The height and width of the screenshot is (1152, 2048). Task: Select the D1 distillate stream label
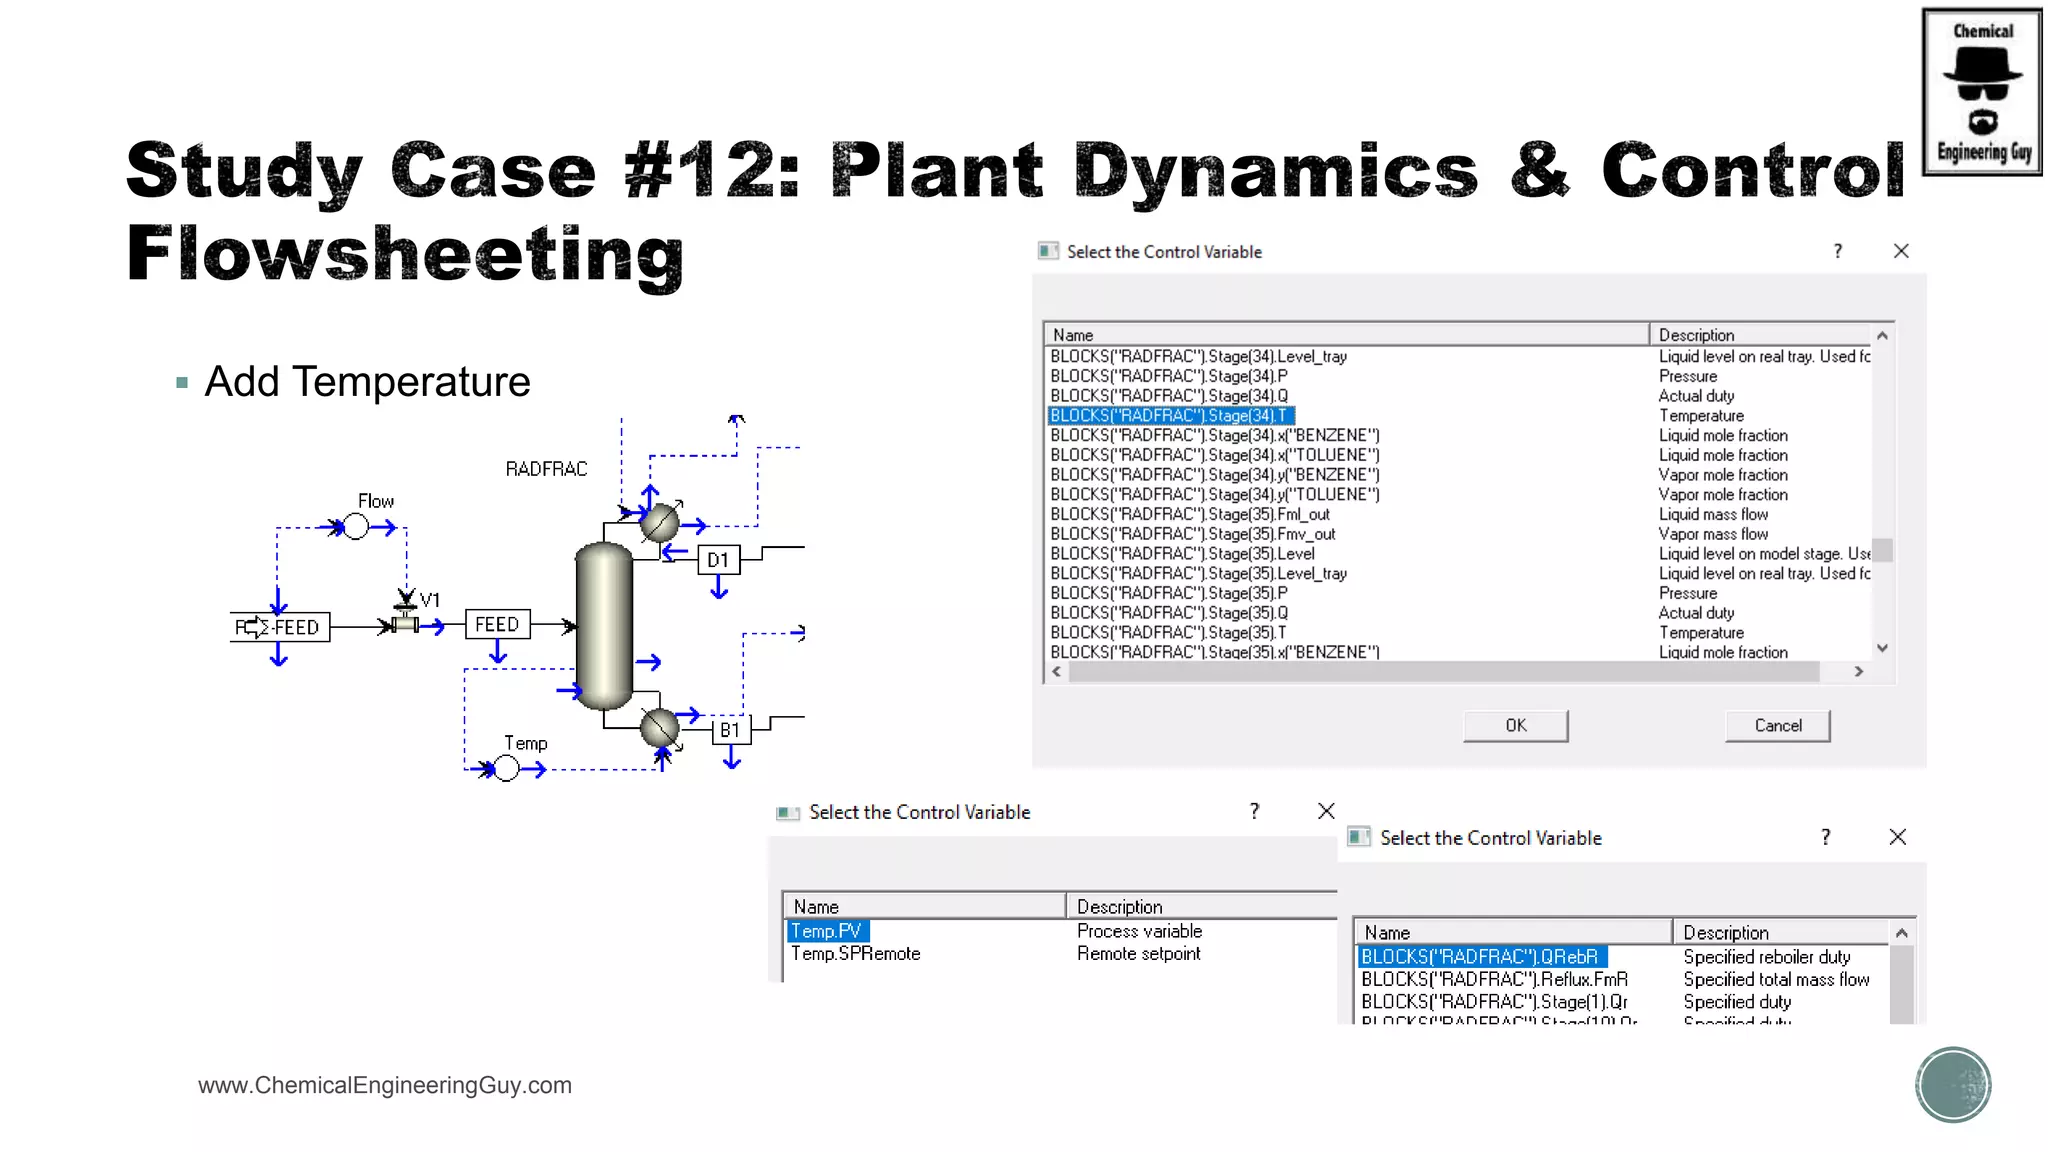pos(718,560)
